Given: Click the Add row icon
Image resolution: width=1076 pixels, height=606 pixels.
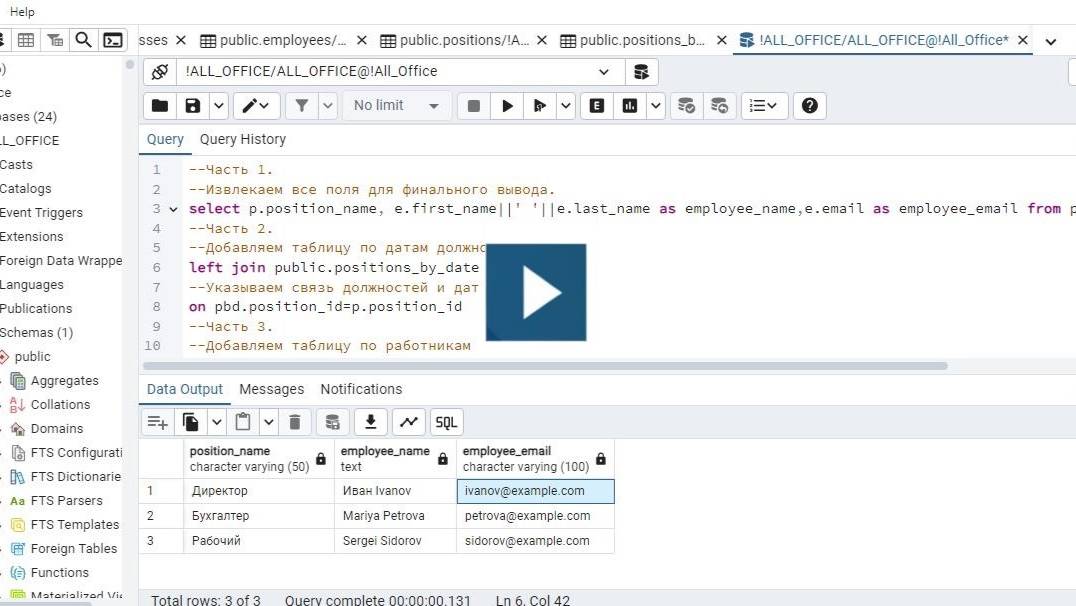Looking at the screenshot, I should pos(157,422).
